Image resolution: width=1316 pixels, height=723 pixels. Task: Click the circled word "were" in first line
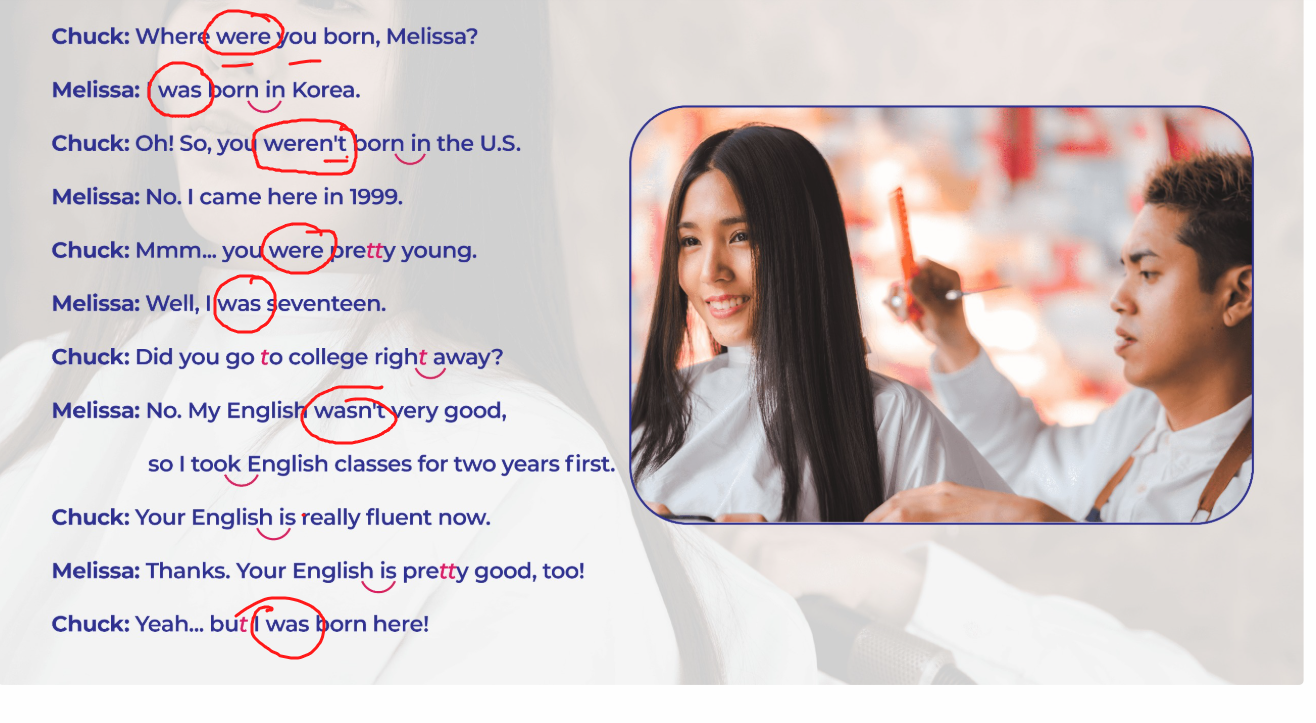(x=243, y=37)
